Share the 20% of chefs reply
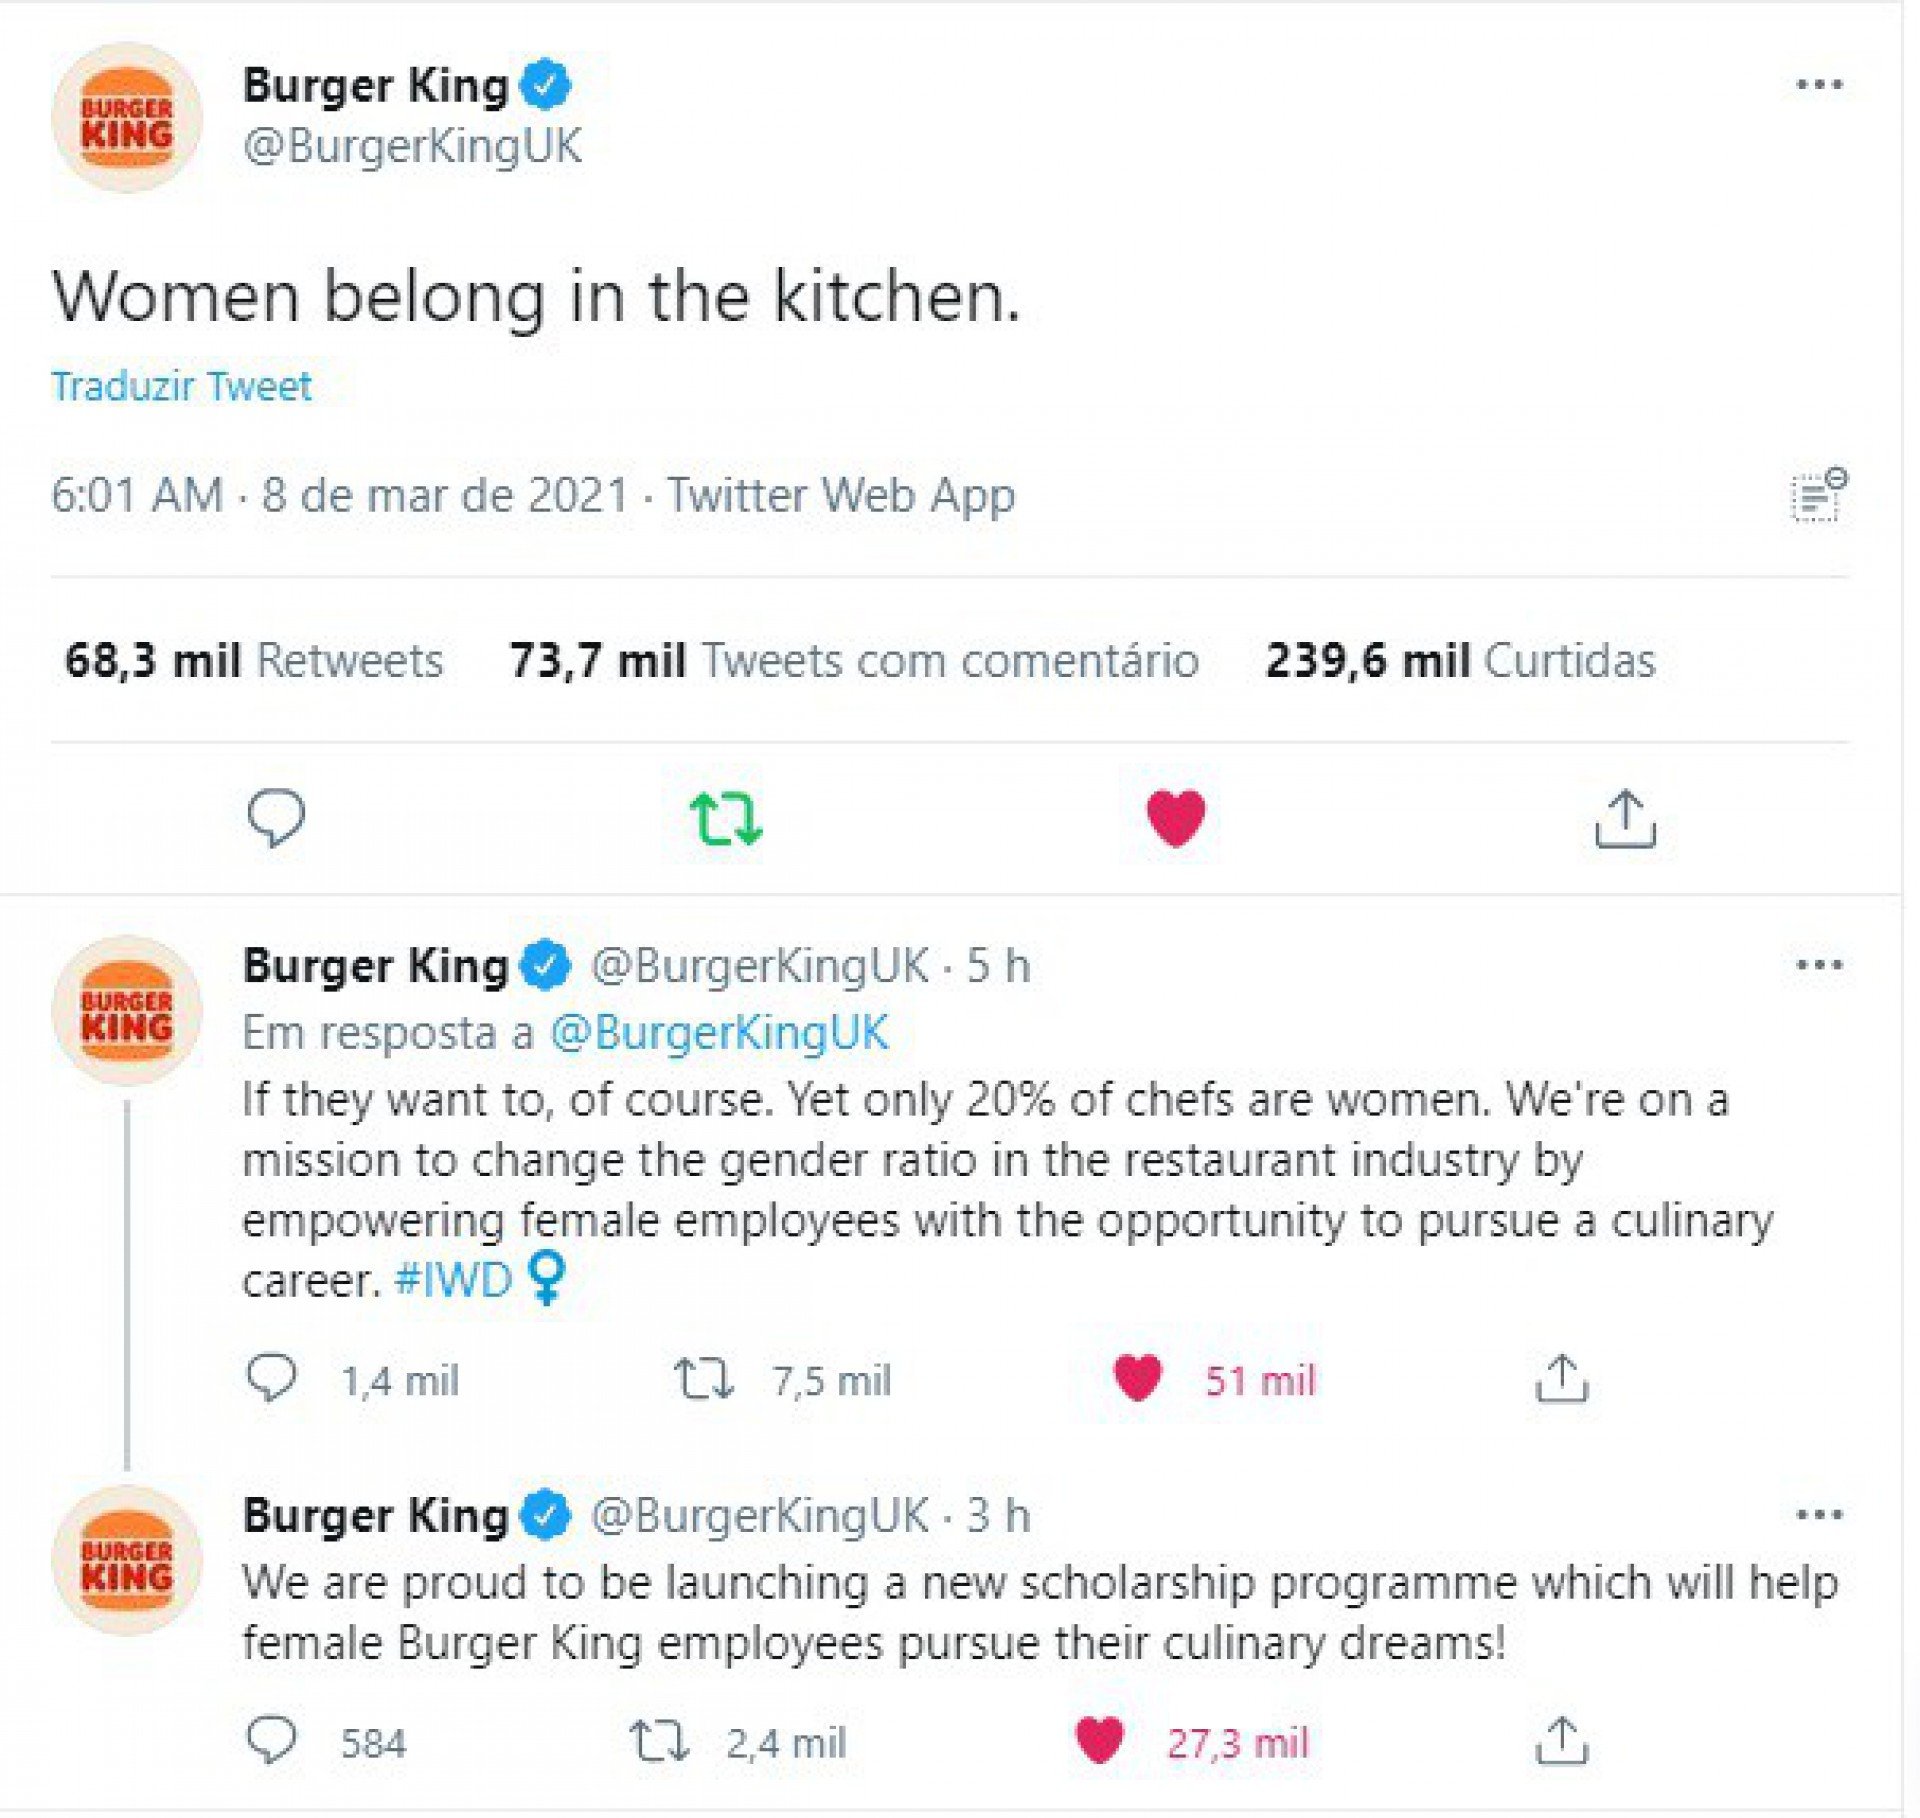1920x1818 pixels. 1561,1380
